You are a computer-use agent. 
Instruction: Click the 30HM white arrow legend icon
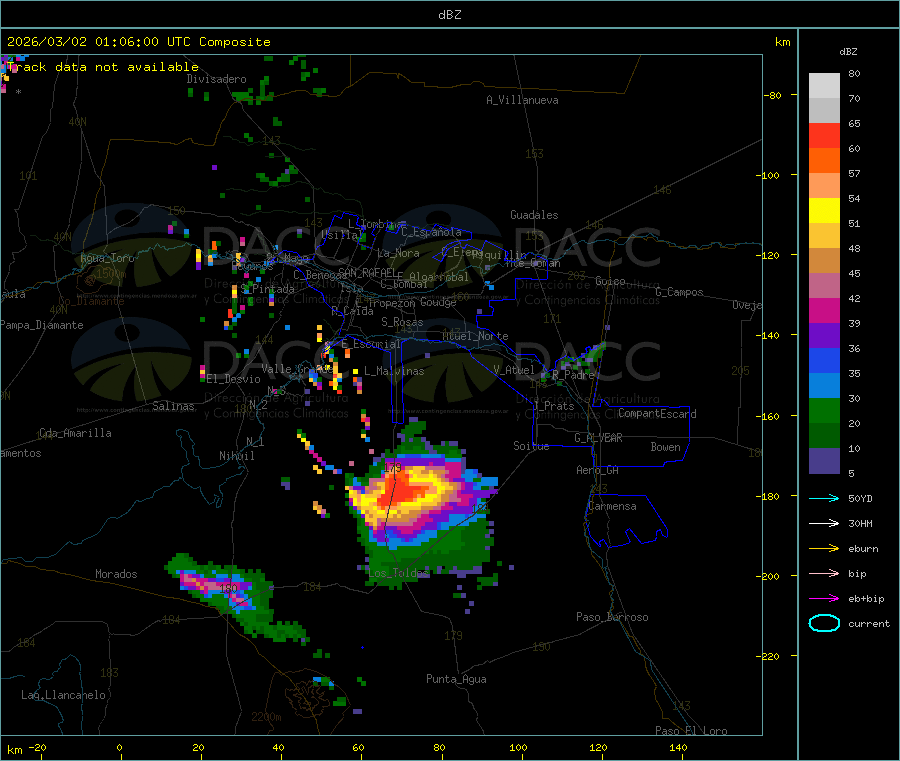click(x=824, y=523)
